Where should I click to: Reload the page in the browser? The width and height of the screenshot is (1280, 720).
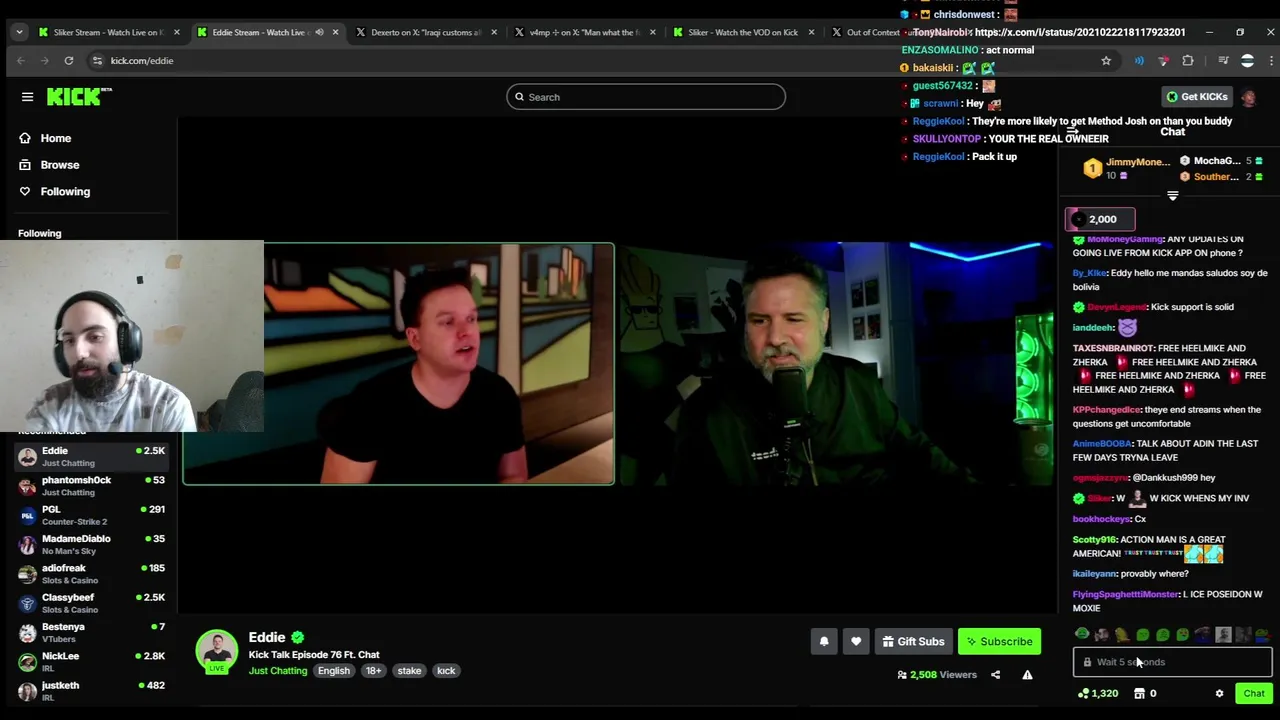69,61
